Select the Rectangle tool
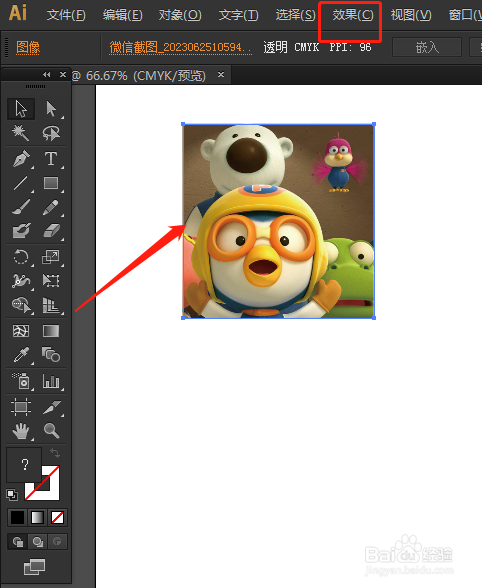The image size is (482, 588). coord(51,183)
